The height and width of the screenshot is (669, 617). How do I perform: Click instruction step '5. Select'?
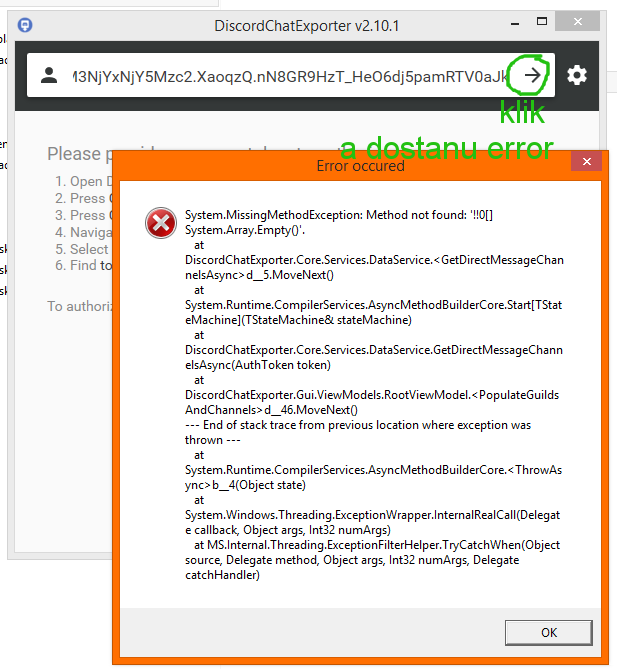81,249
